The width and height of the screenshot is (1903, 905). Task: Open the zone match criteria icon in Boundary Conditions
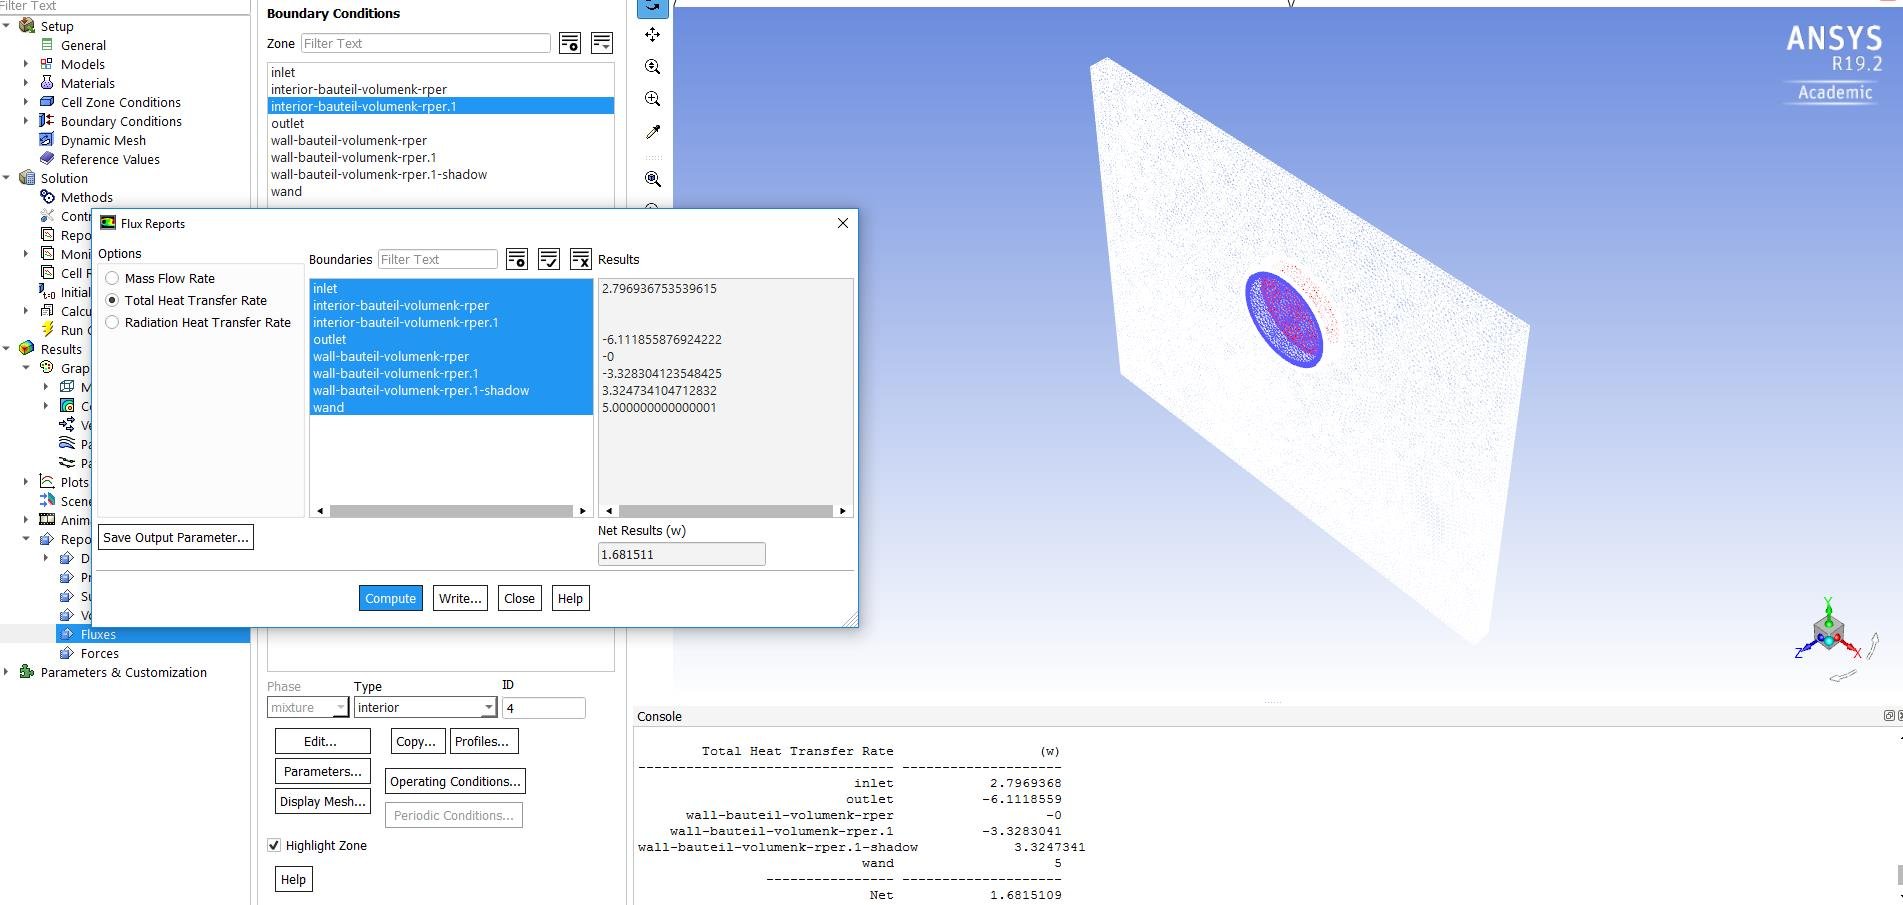569,42
